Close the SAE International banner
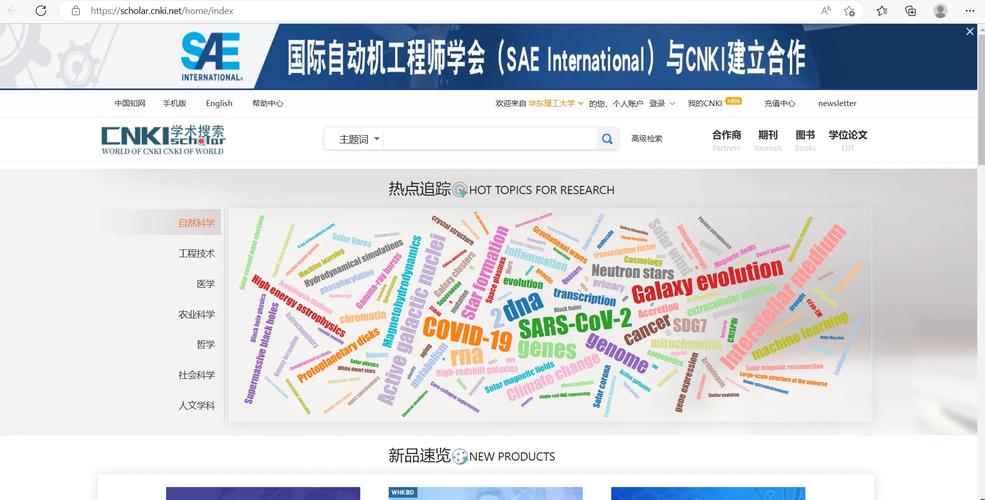The image size is (985, 500). [970, 32]
